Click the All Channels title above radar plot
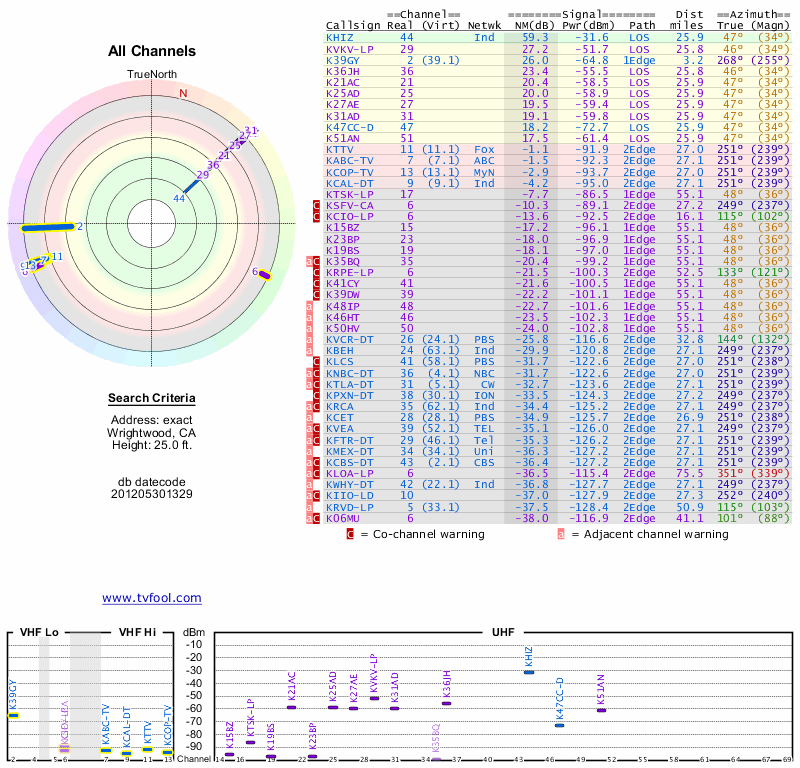Image resolution: width=800 pixels, height=768 pixels. [151, 50]
